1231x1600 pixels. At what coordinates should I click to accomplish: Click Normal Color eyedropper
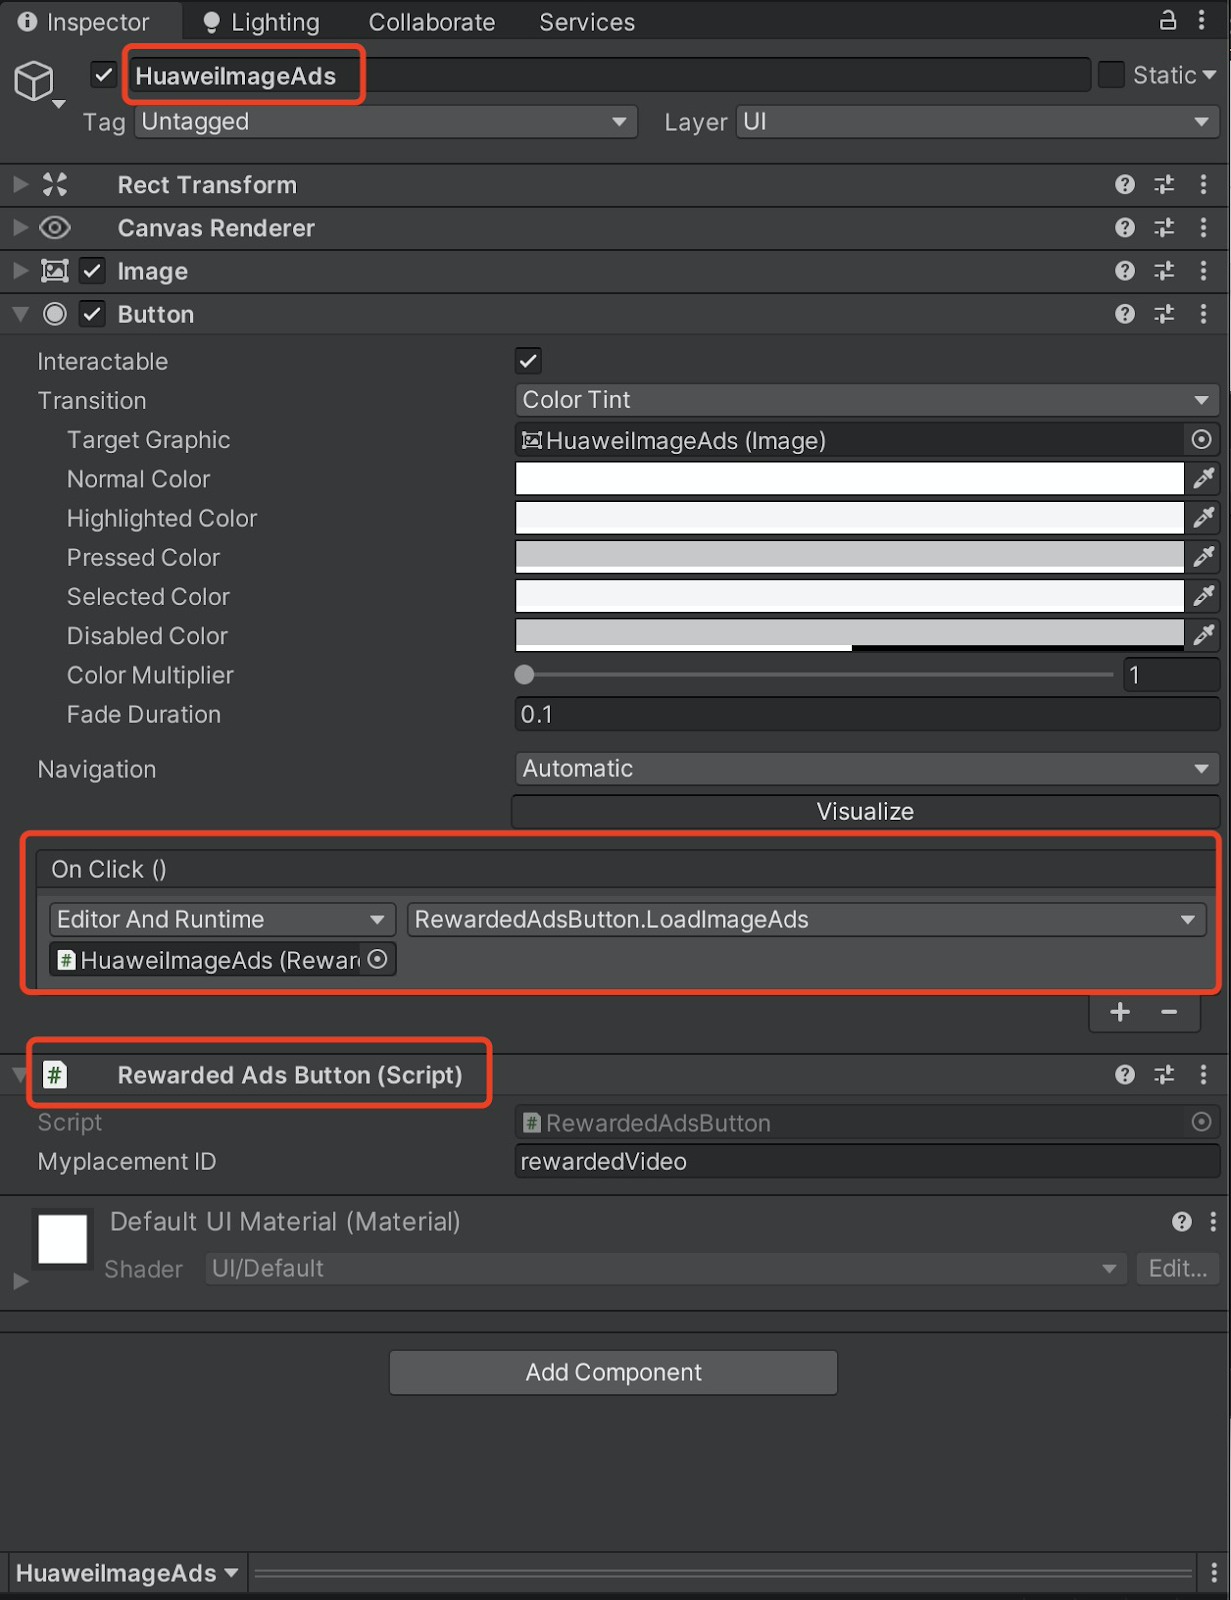point(1204,478)
